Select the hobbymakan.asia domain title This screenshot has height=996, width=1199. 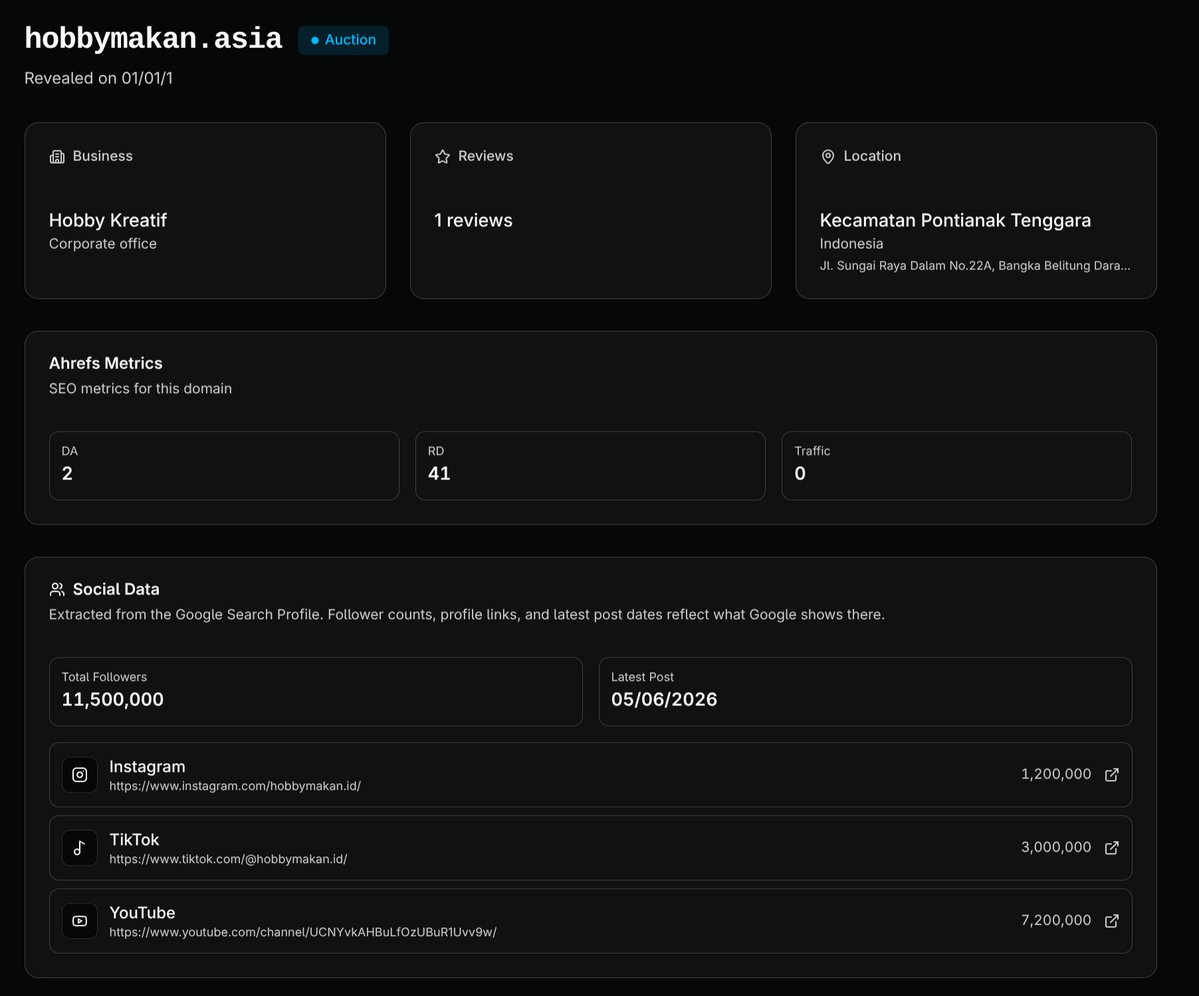click(x=153, y=38)
